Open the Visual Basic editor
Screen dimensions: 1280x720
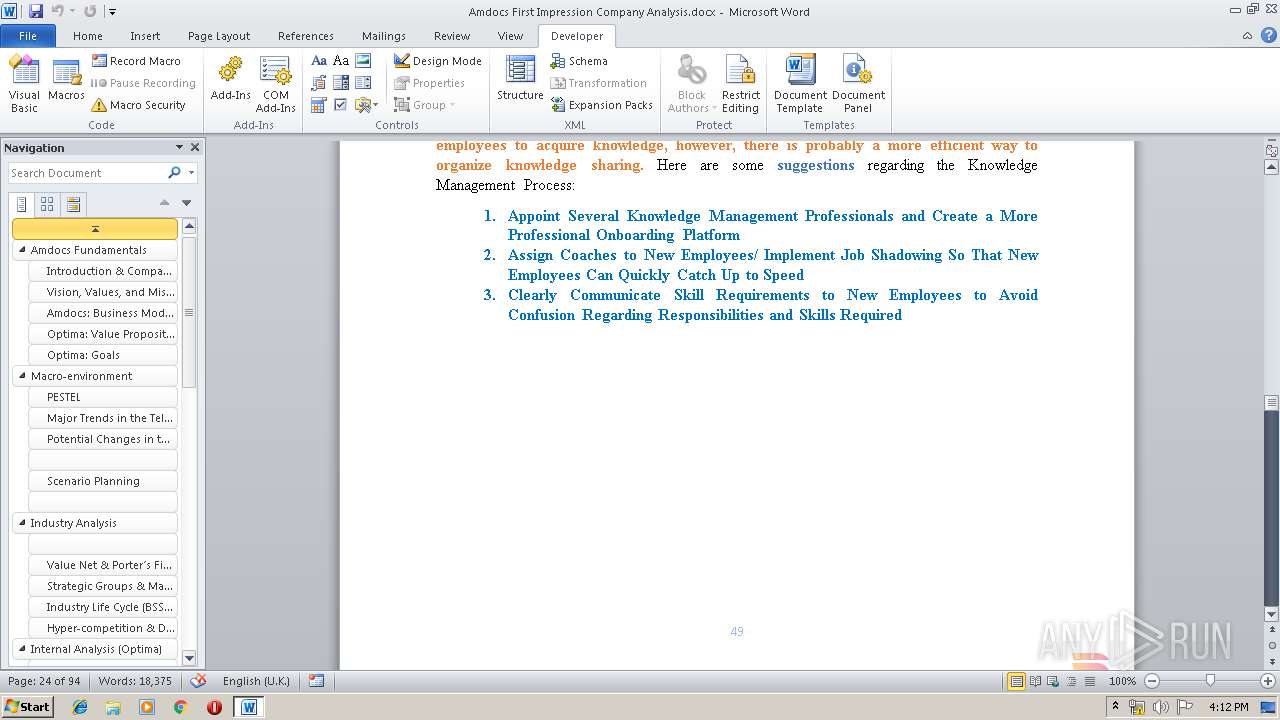tap(24, 84)
